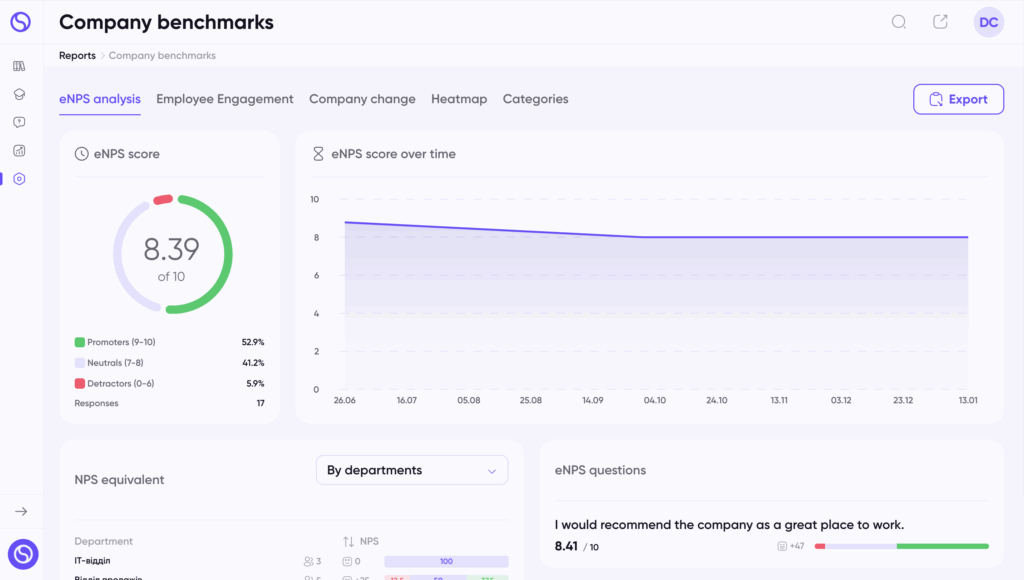Open the graduation cap learning sidebar icon

(19, 94)
